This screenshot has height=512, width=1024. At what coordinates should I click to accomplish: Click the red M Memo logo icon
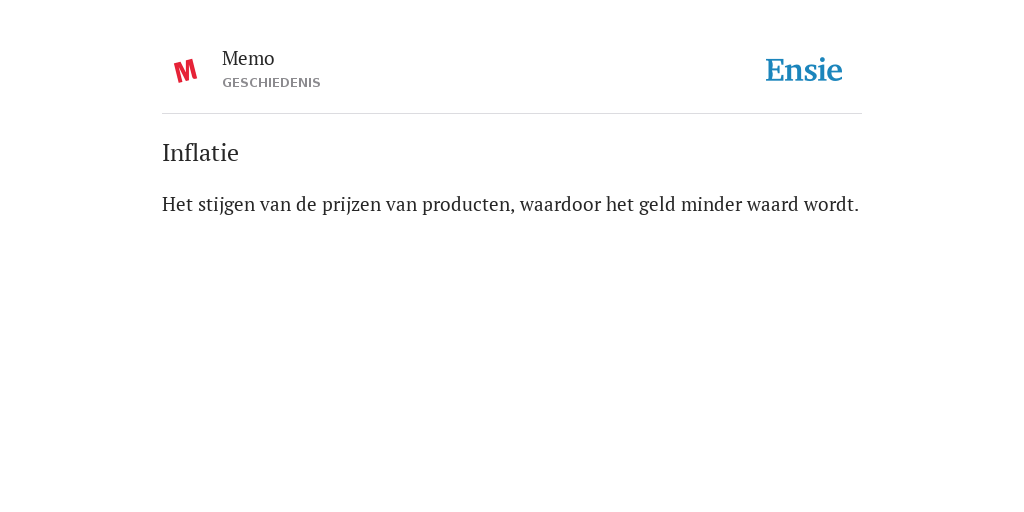pyautogui.click(x=185, y=71)
